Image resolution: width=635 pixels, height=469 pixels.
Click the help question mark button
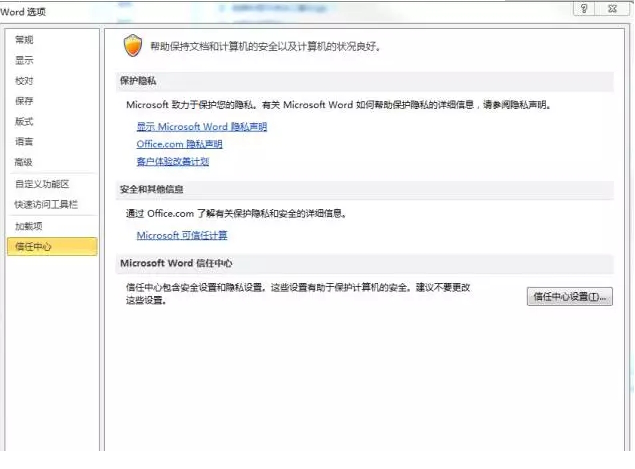coord(584,9)
